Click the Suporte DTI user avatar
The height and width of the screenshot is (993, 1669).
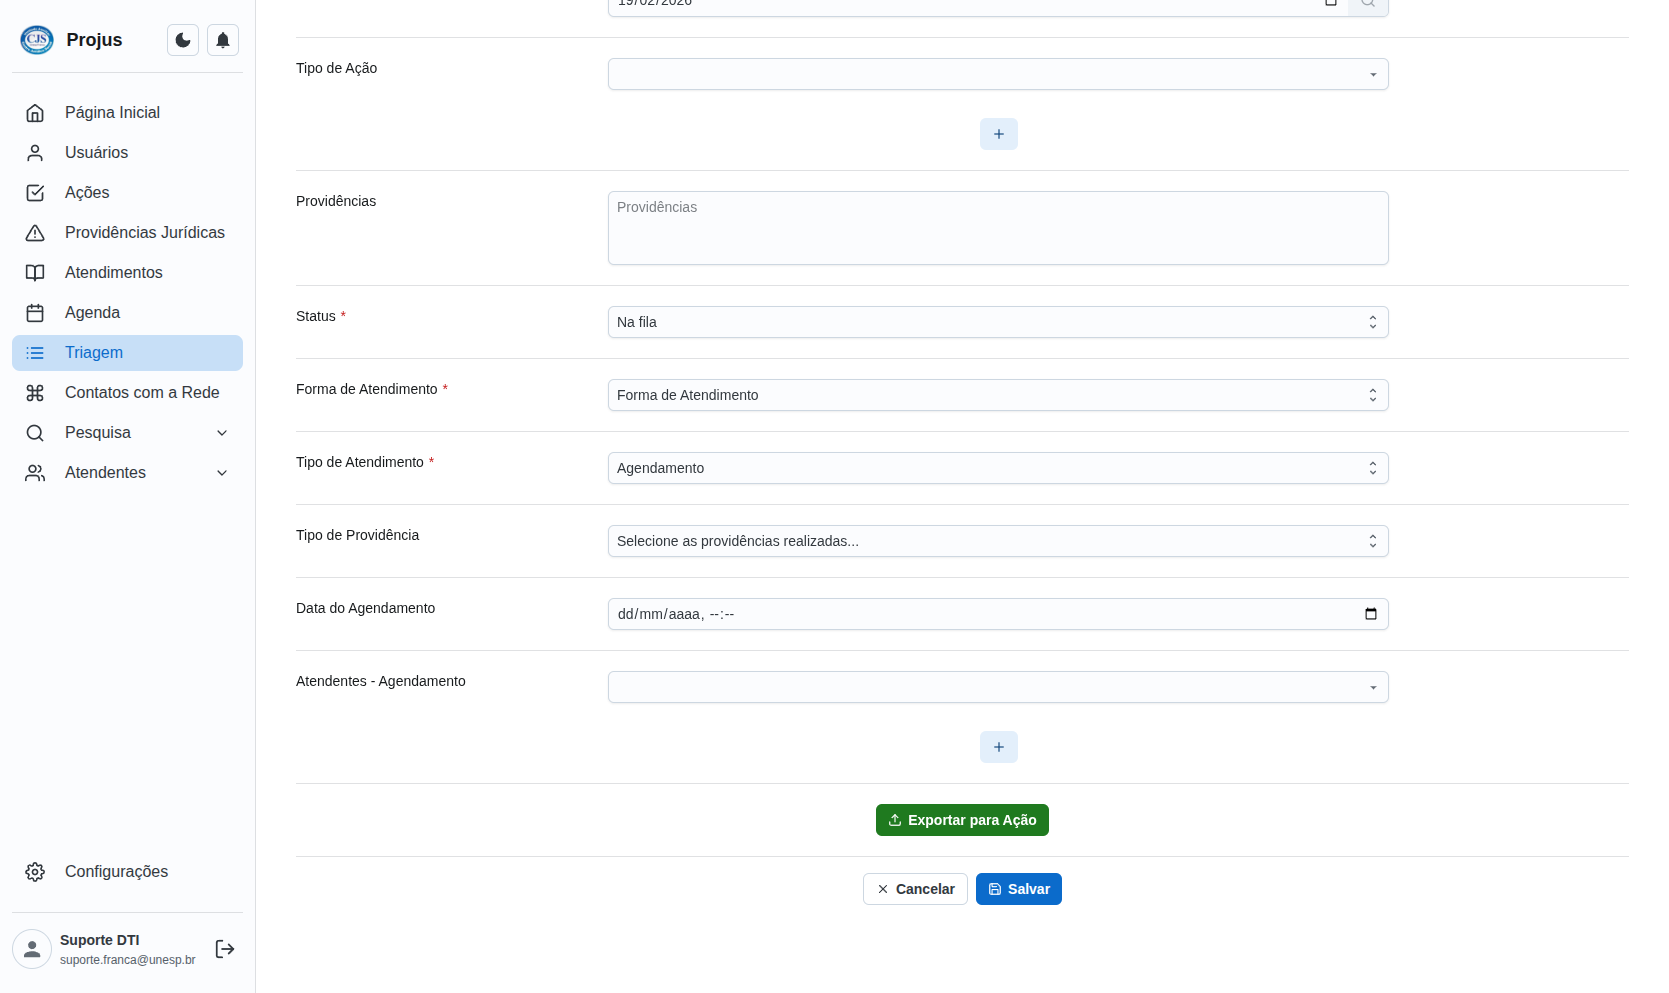[32, 949]
